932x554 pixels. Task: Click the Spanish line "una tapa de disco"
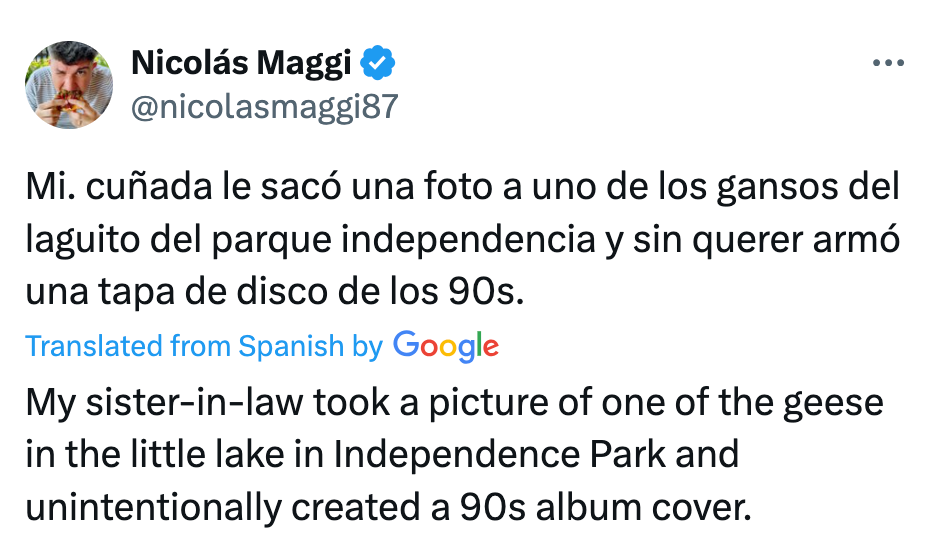click(275, 294)
